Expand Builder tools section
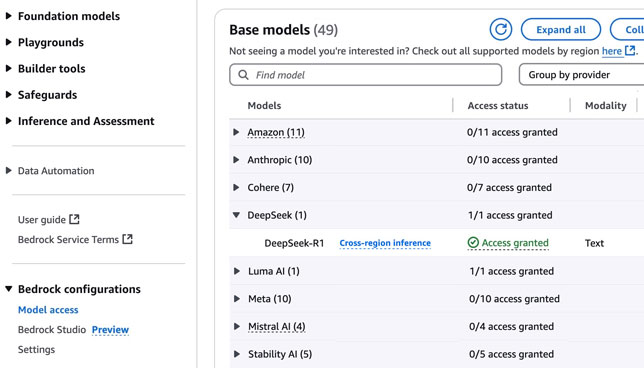Image resolution: width=644 pixels, height=368 pixels. tap(8, 69)
